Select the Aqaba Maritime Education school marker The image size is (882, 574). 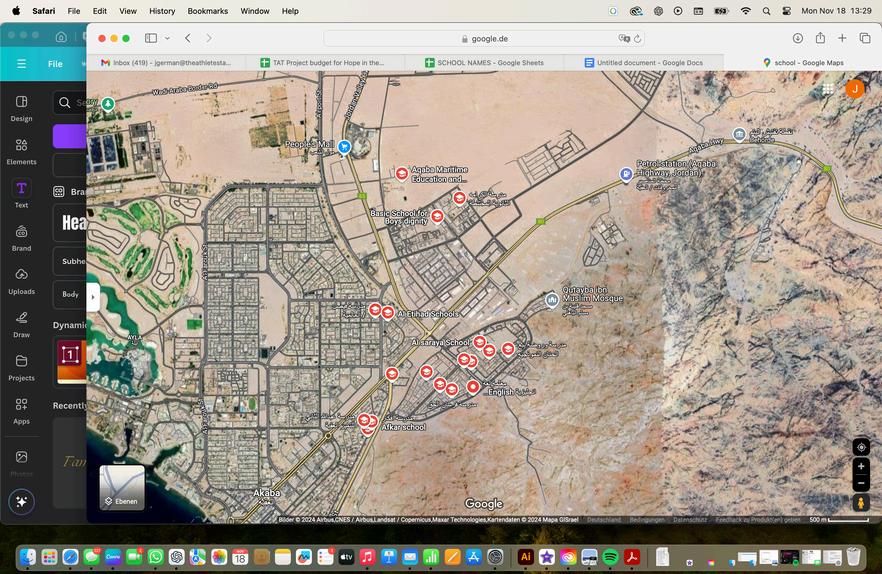click(x=402, y=173)
